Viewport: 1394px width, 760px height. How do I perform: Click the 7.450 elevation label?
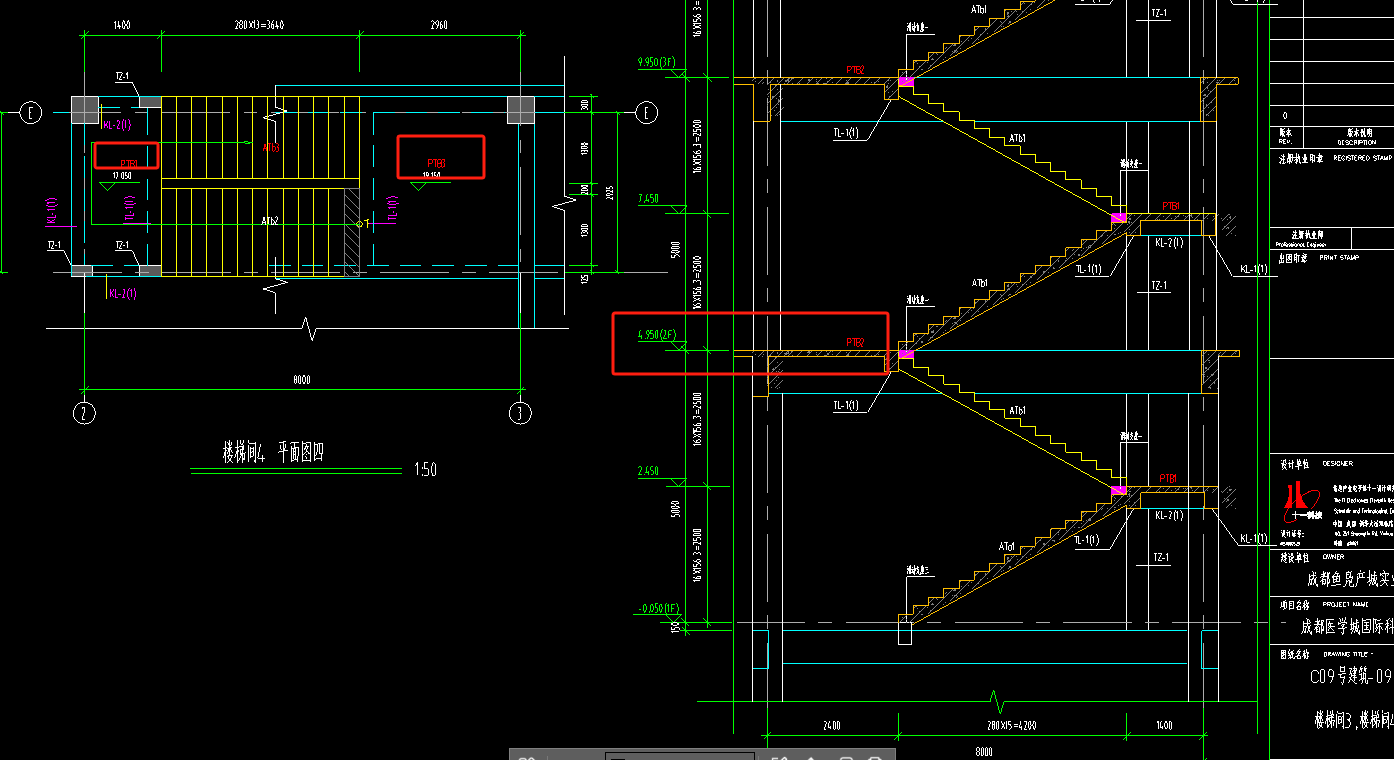coord(649,199)
